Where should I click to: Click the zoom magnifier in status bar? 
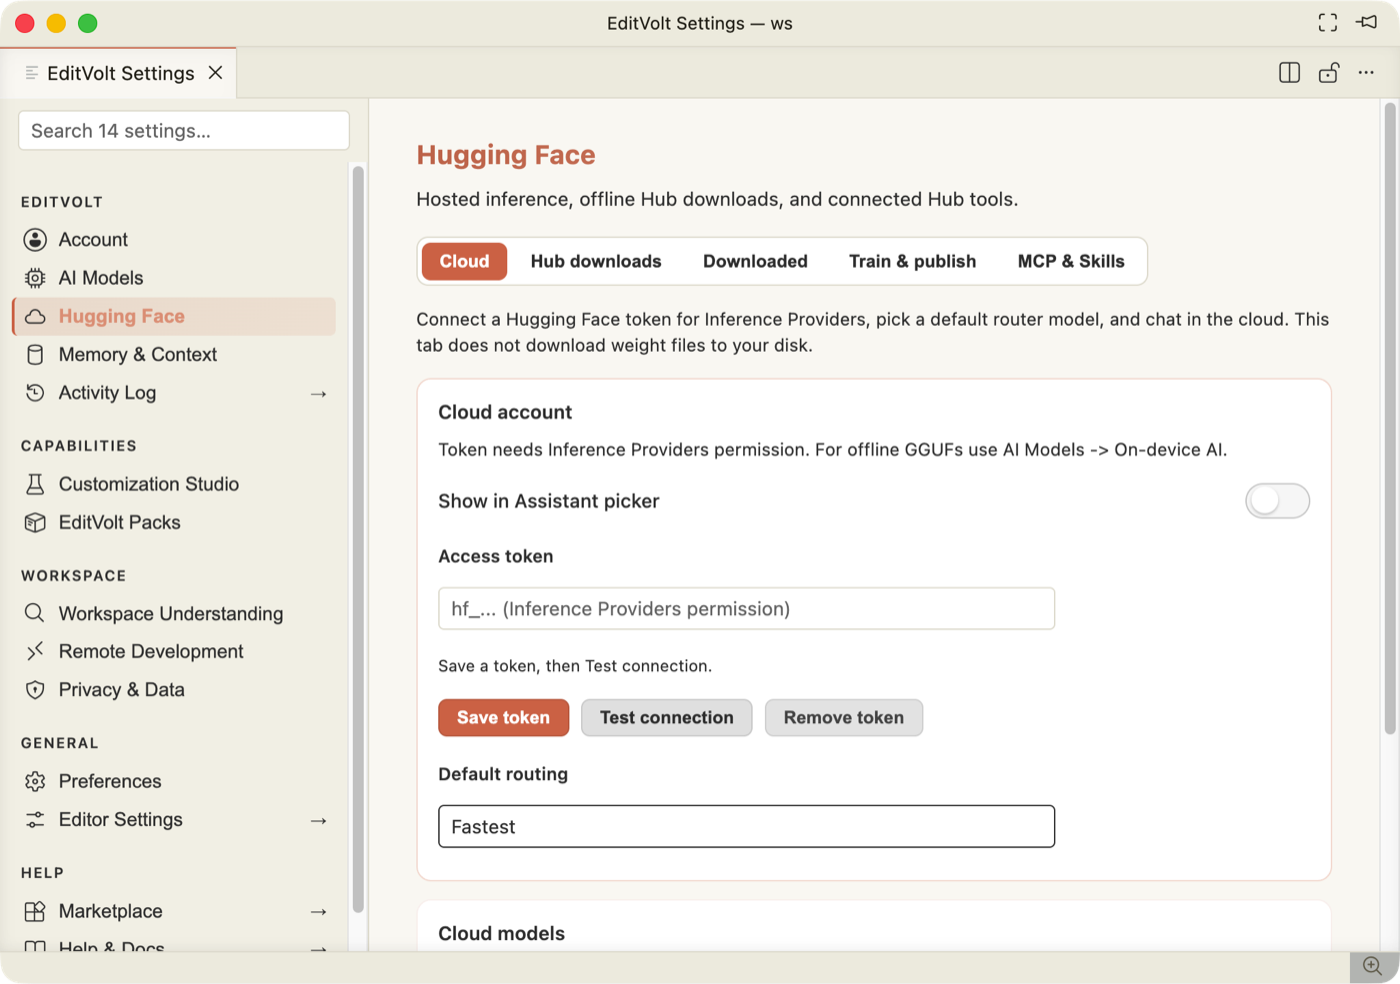[x=1373, y=966]
